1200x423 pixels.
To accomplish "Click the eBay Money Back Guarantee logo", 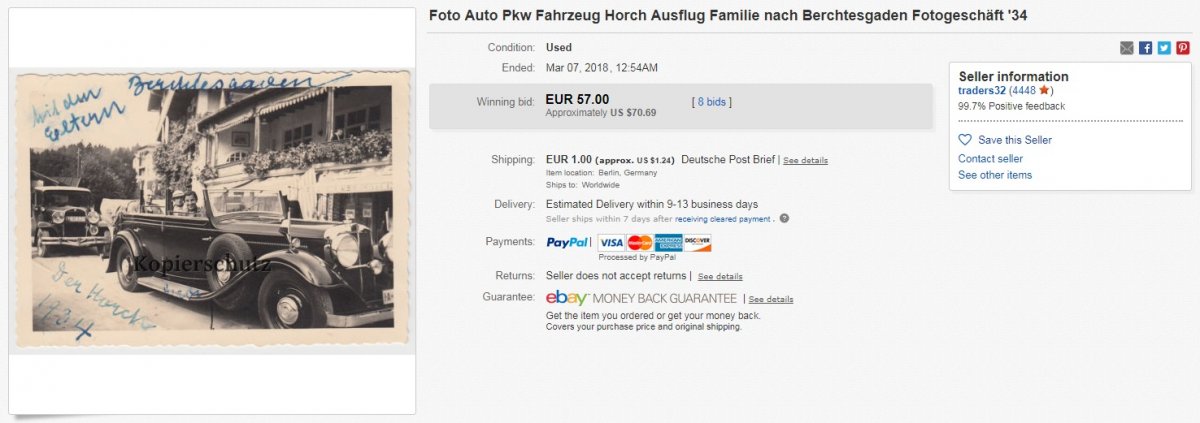I will pos(641,298).
